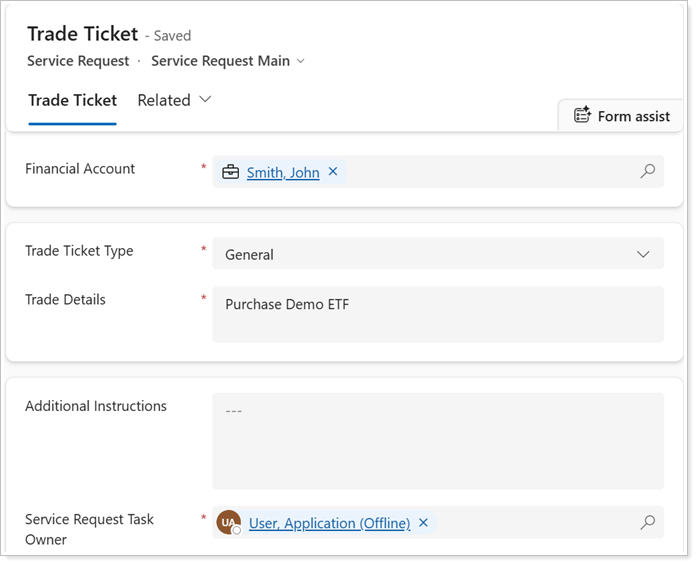Open the User, Application (Offline) link
Screen dimensions: 697x565
tap(329, 523)
